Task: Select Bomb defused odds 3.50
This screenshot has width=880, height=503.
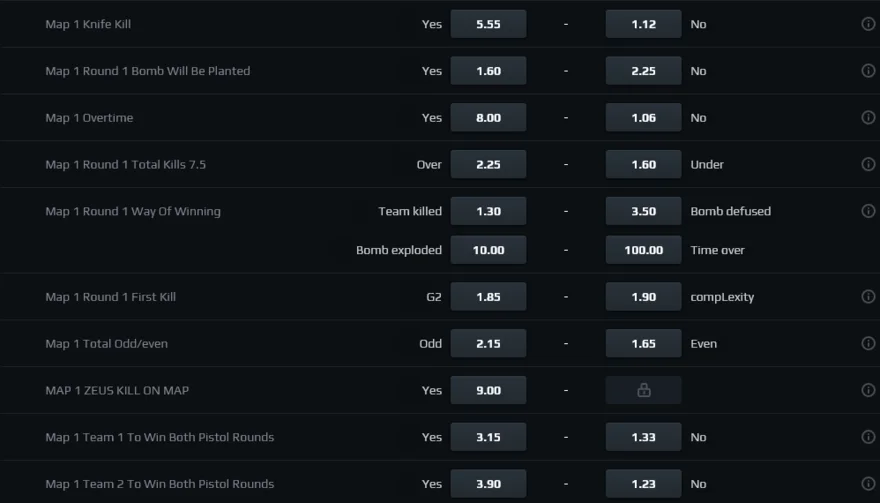Action: tap(643, 211)
